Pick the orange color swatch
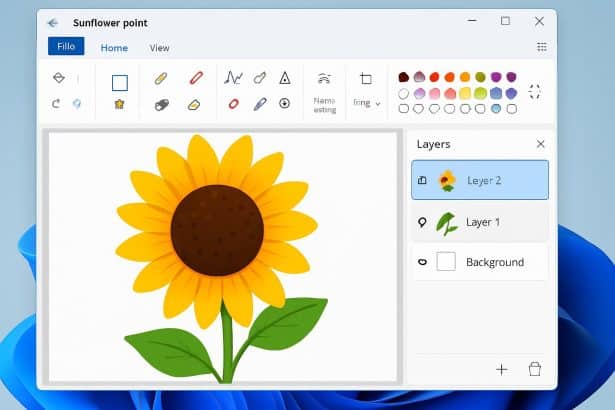Screen dimensions: 615x410 pyautogui.click(x=450, y=77)
